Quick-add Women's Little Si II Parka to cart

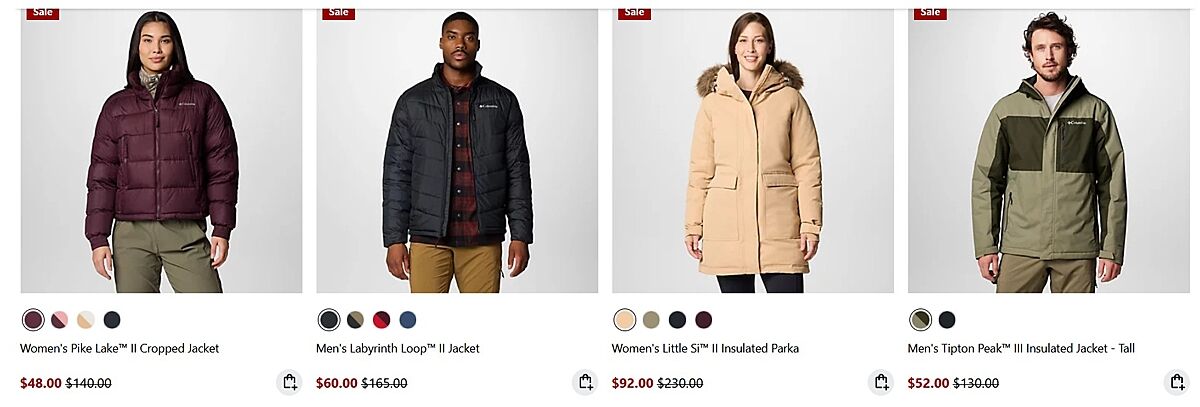coord(881,382)
